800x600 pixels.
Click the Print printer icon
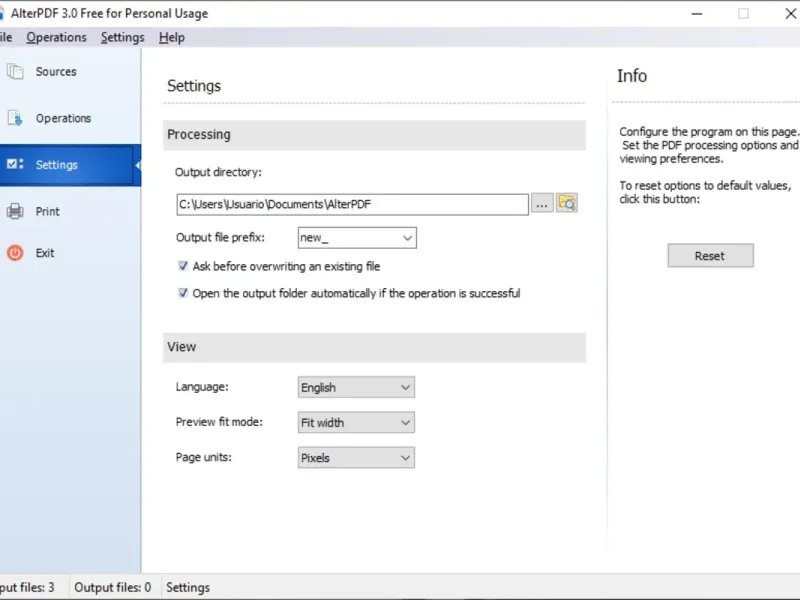(x=15, y=211)
